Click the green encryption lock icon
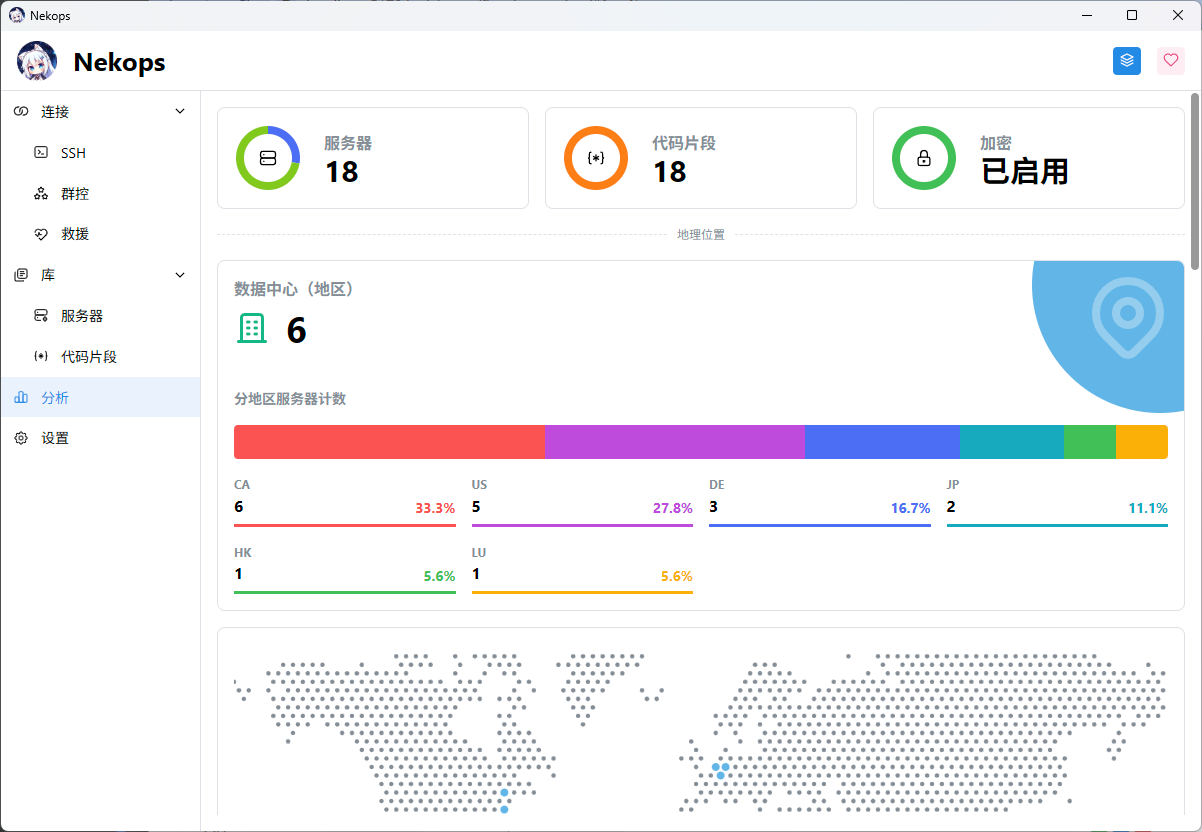The image size is (1202, 832). click(x=924, y=158)
